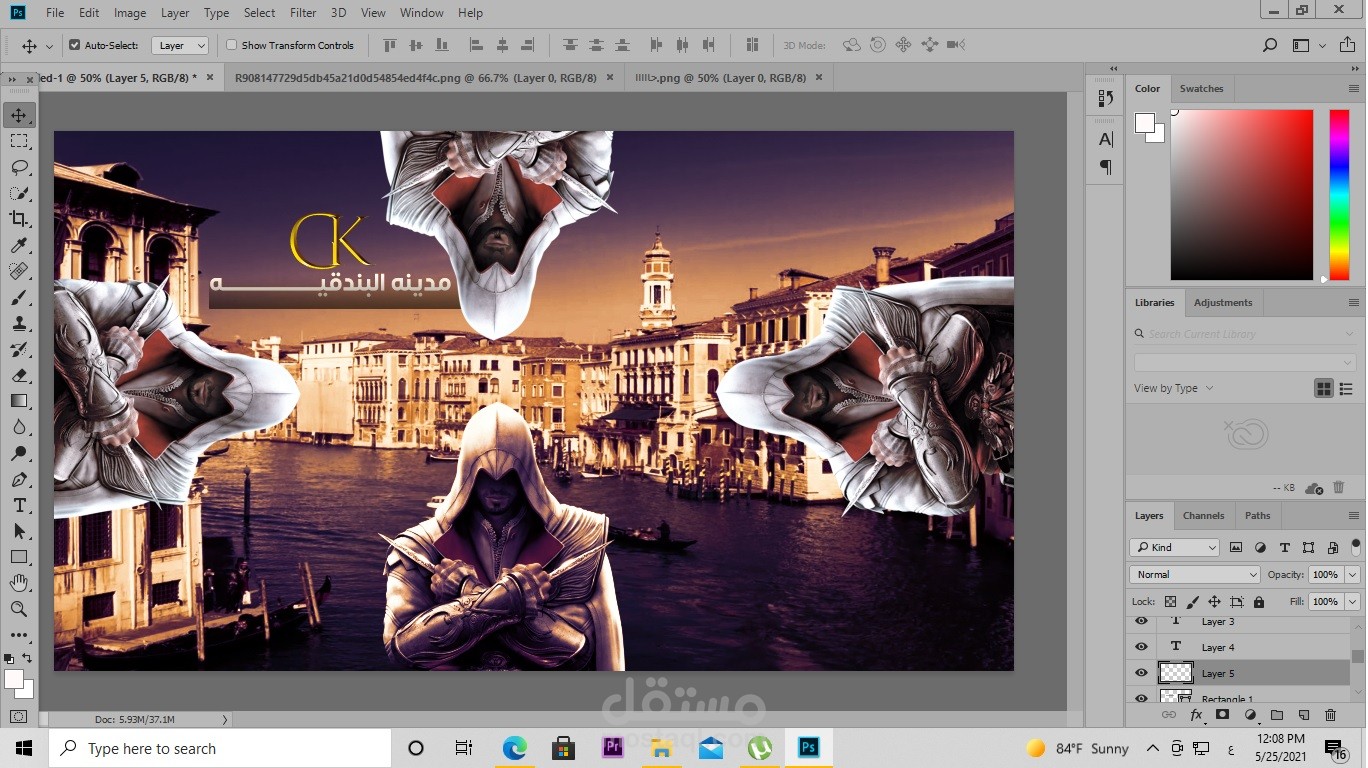Image resolution: width=1368 pixels, height=768 pixels.
Task: Open the status bar document info arrow
Action: (225, 719)
